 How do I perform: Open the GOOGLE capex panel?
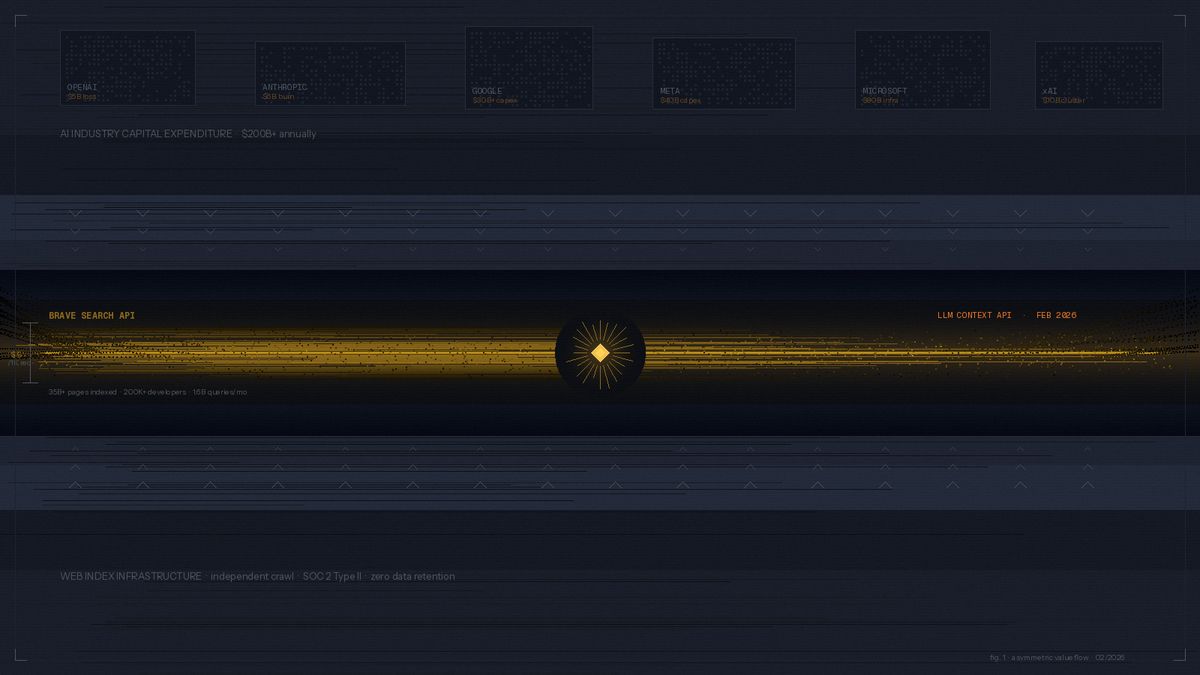pyautogui.click(x=529, y=67)
